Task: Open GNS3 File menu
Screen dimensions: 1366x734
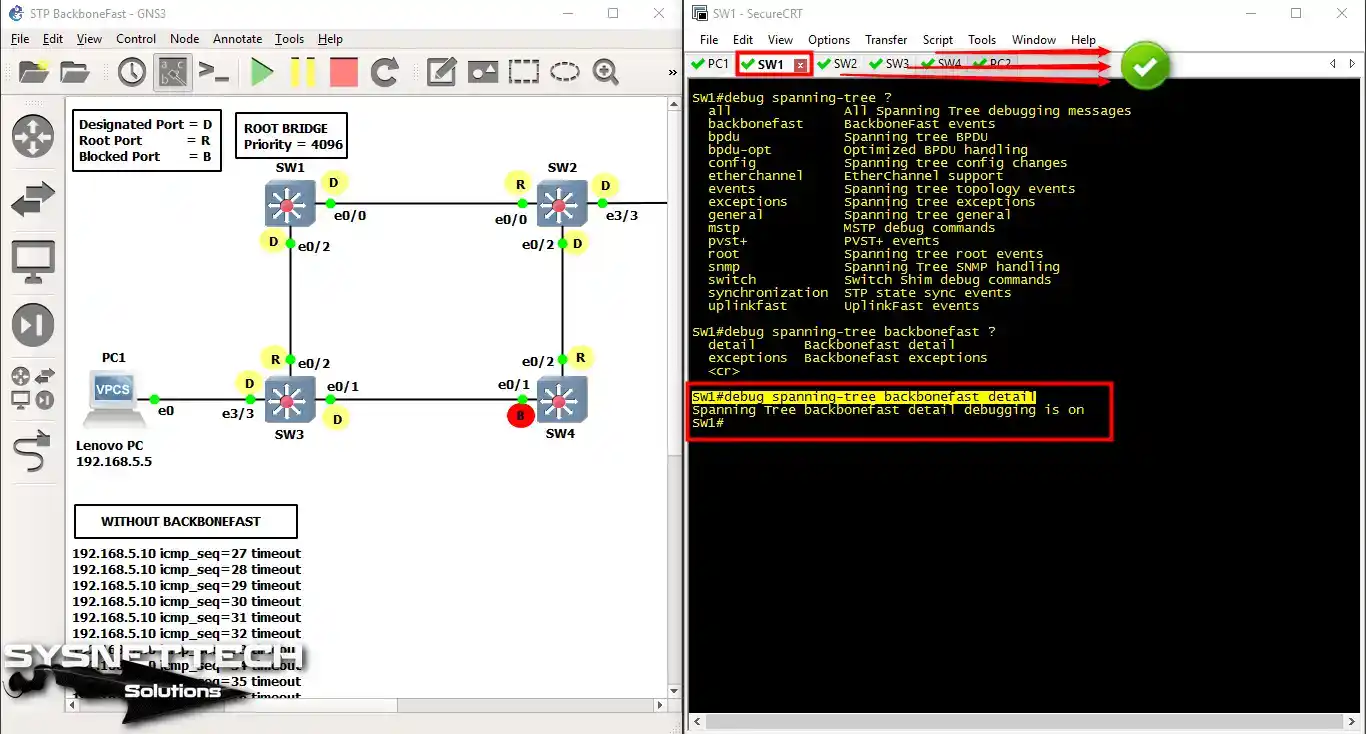Action: coord(20,39)
